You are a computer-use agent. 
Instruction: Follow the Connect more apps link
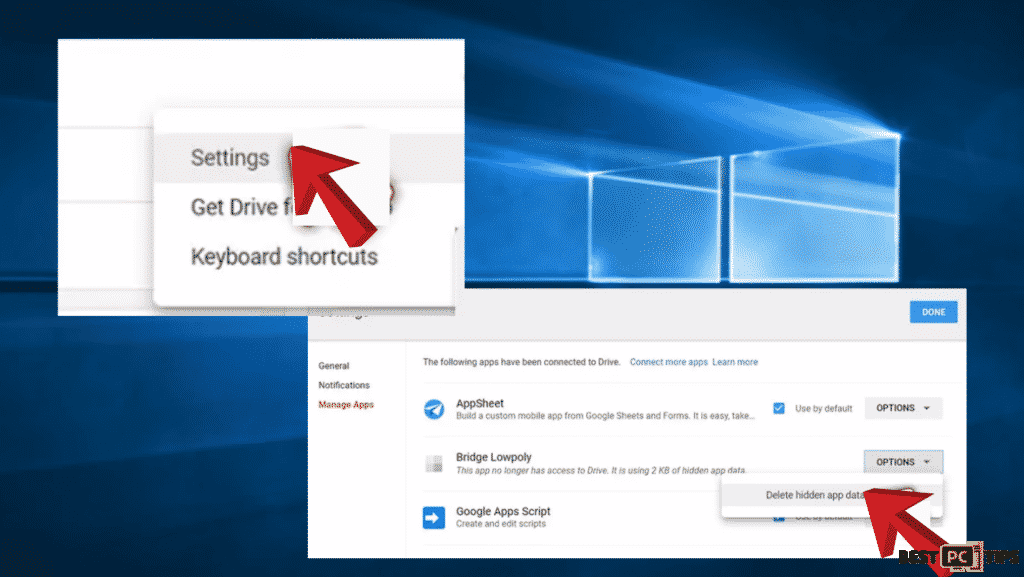[668, 362]
